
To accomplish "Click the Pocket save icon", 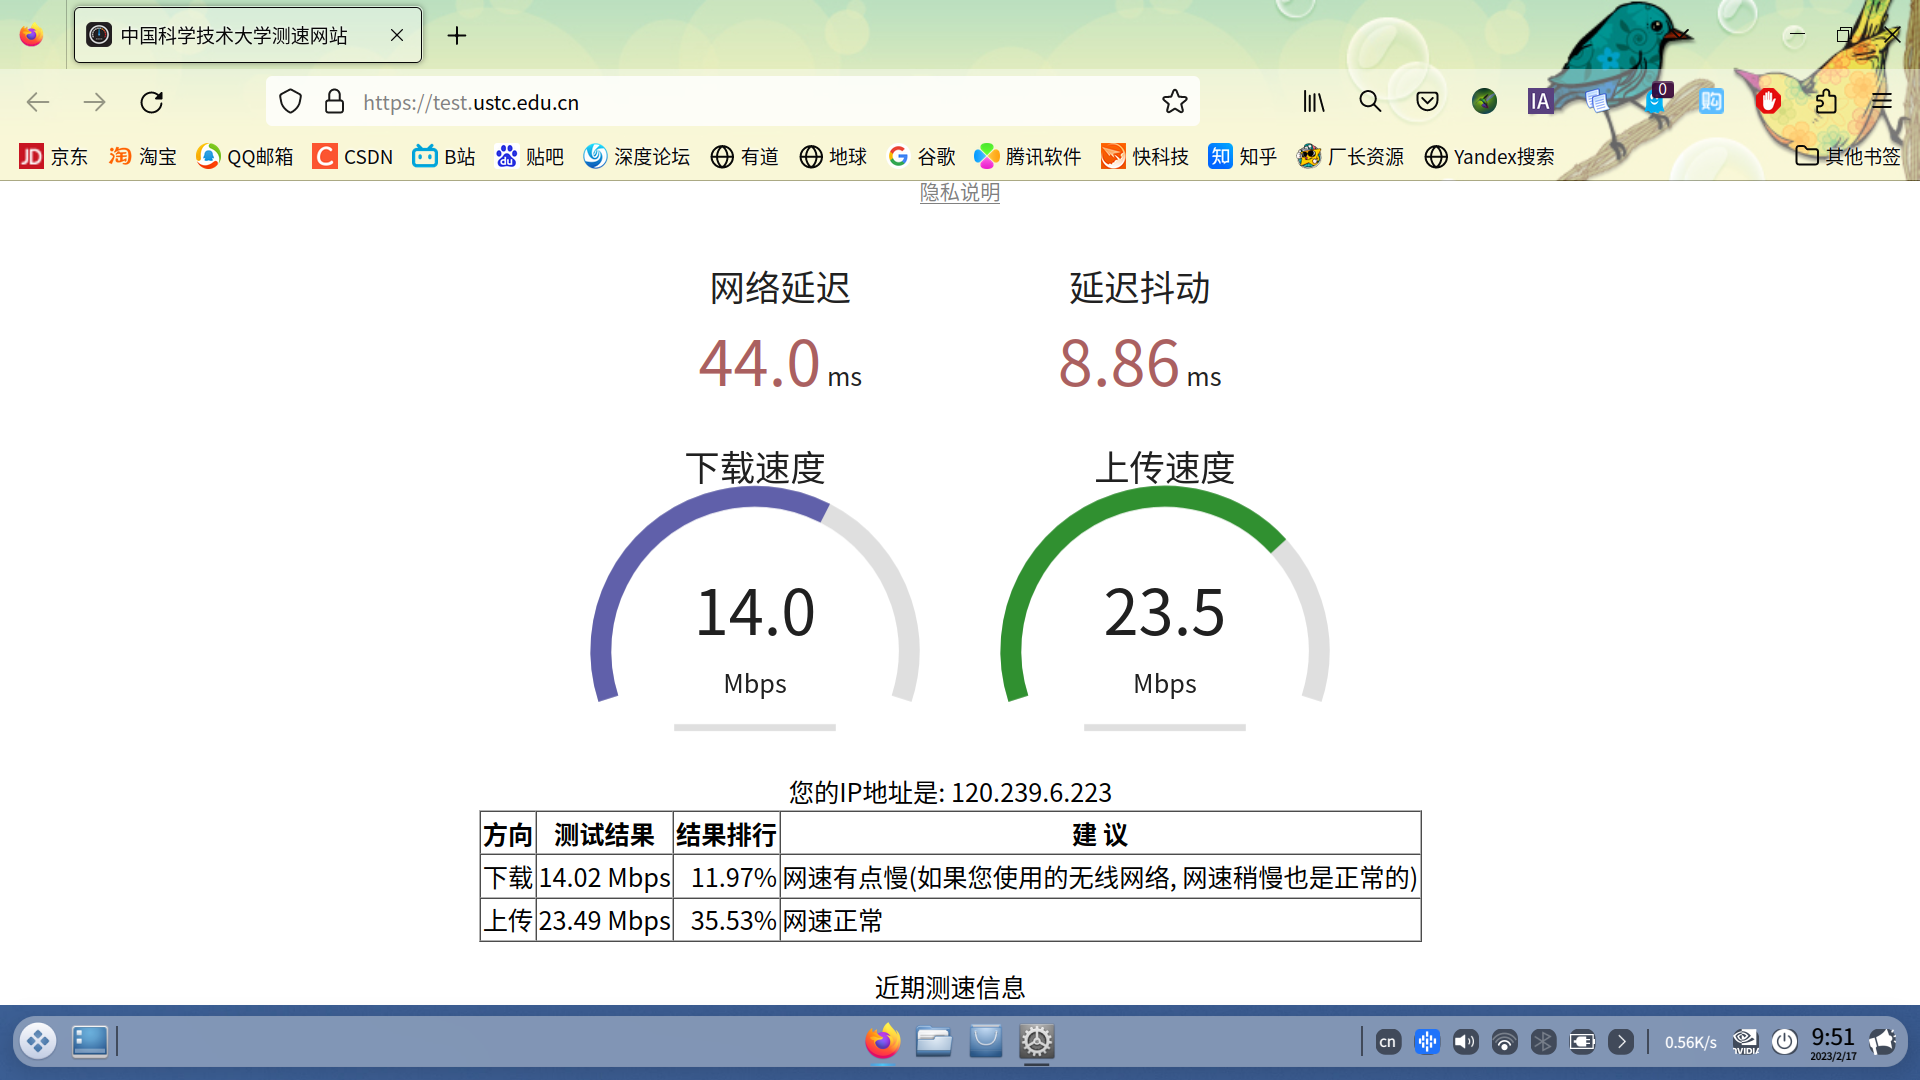I will [x=1427, y=101].
